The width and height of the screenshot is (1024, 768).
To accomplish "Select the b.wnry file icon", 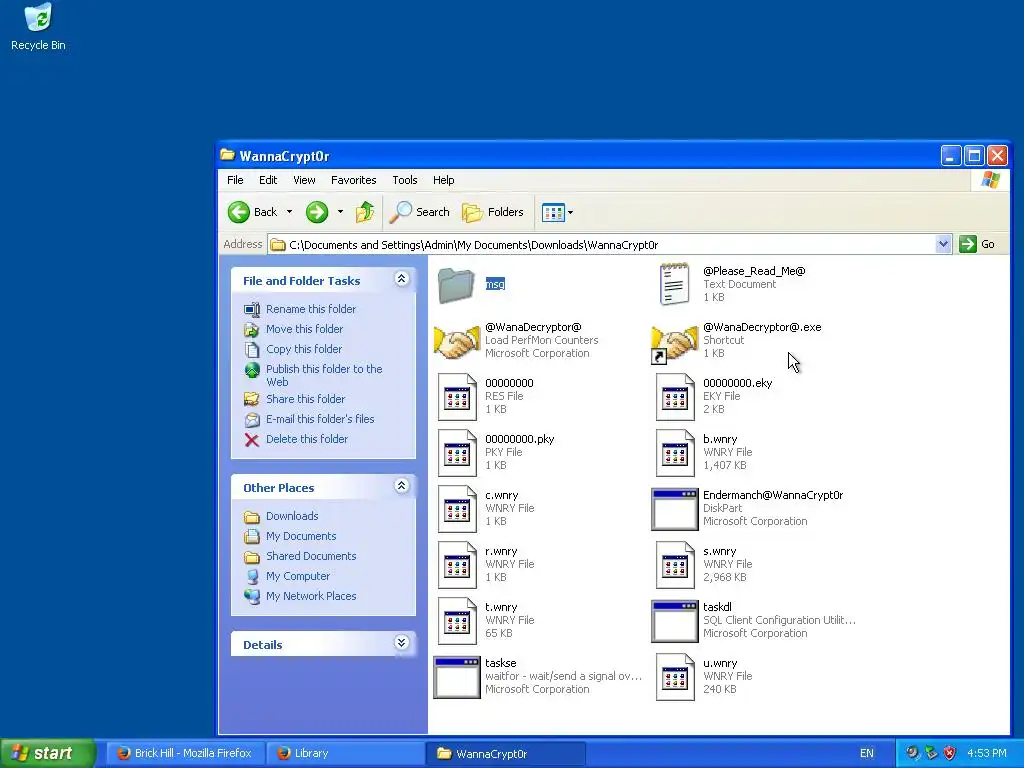I will point(675,453).
